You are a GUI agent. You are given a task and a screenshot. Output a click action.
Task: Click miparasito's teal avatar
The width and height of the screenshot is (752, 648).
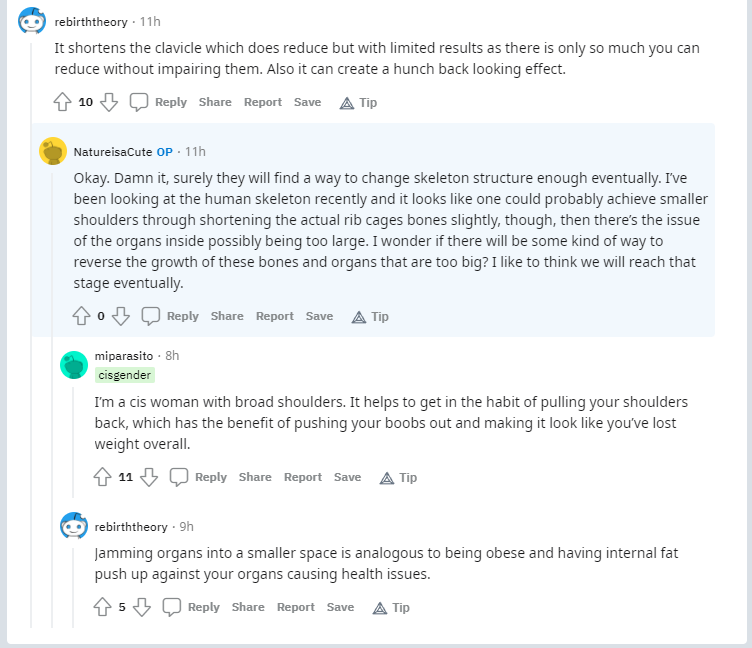coord(74,365)
